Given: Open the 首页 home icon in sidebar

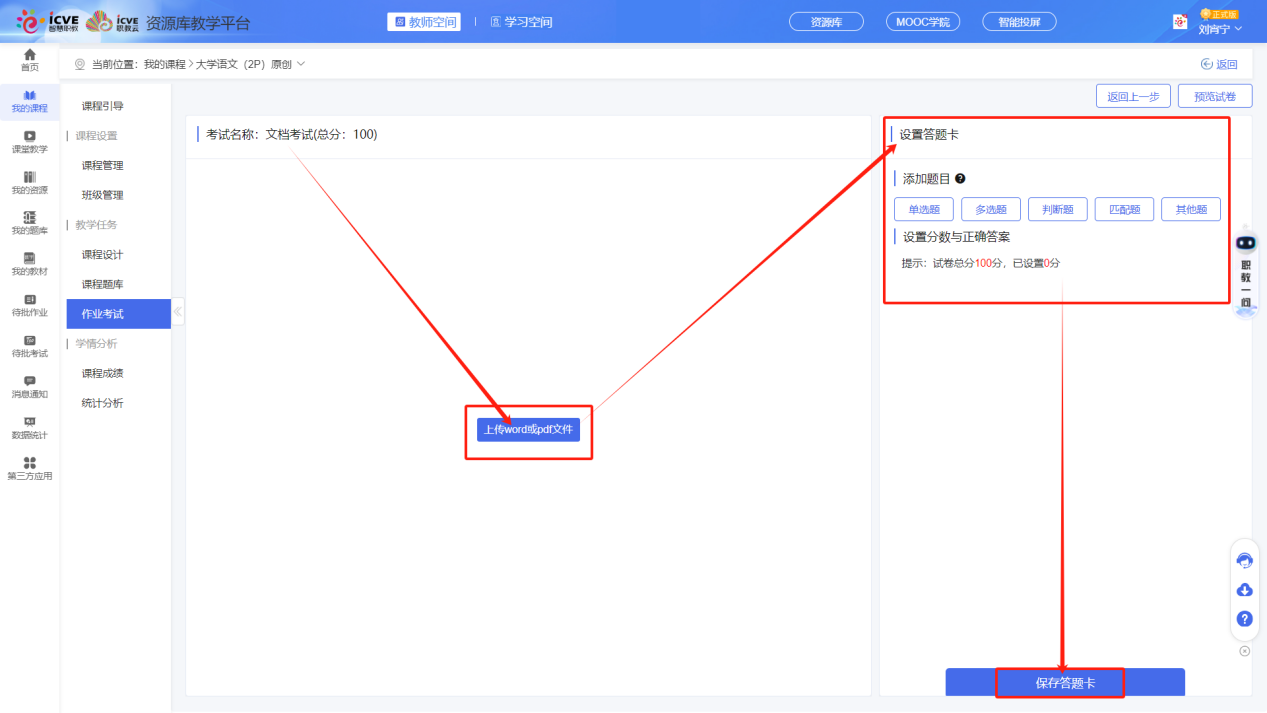Looking at the screenshot, I should (x=29, y=60).
